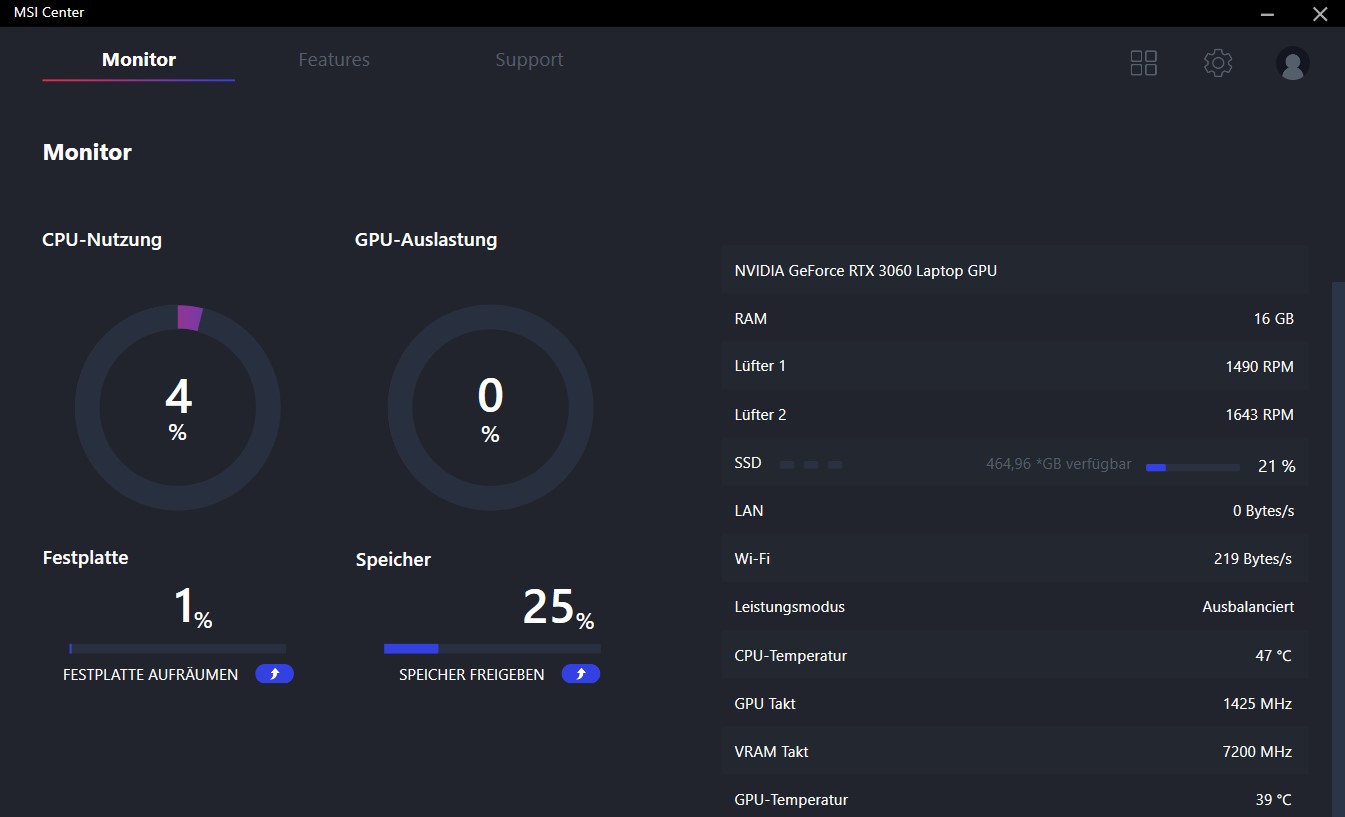The width and height of the screenshot is (1345, 817).
Task: Click the 1% disk value
Action: pos(193,607)
